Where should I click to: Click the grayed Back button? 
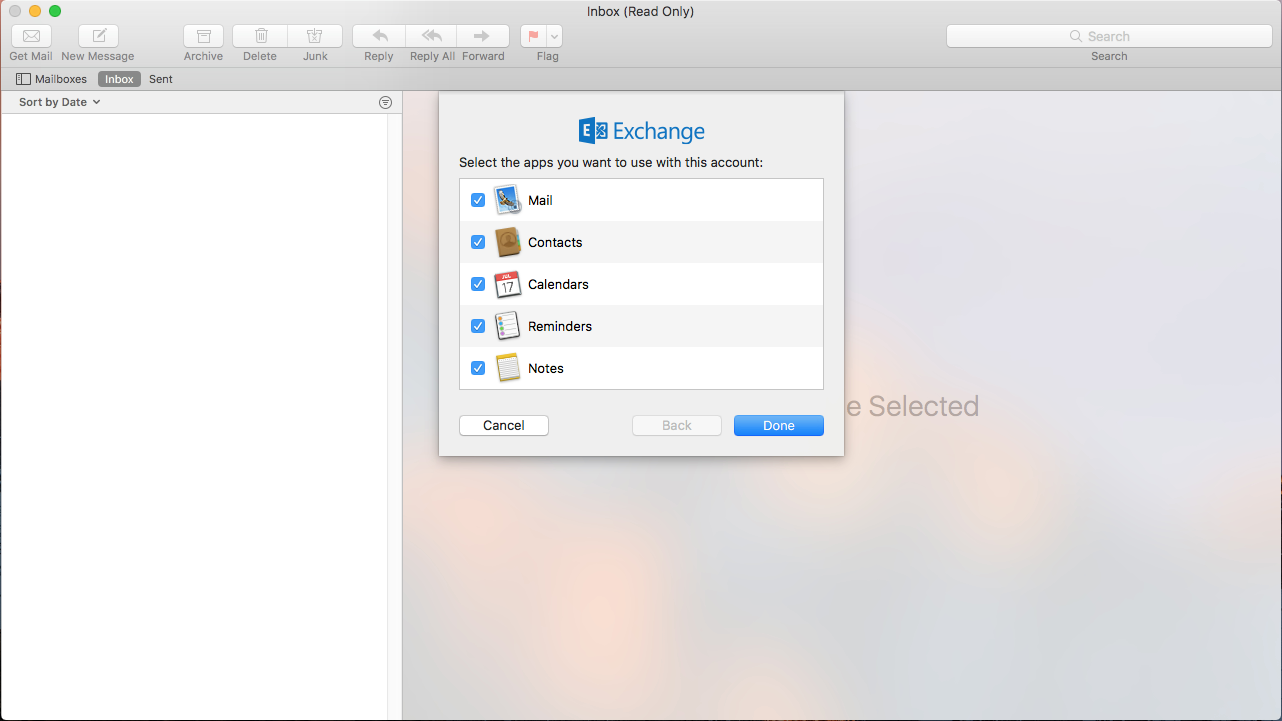(x=677, y=425)
